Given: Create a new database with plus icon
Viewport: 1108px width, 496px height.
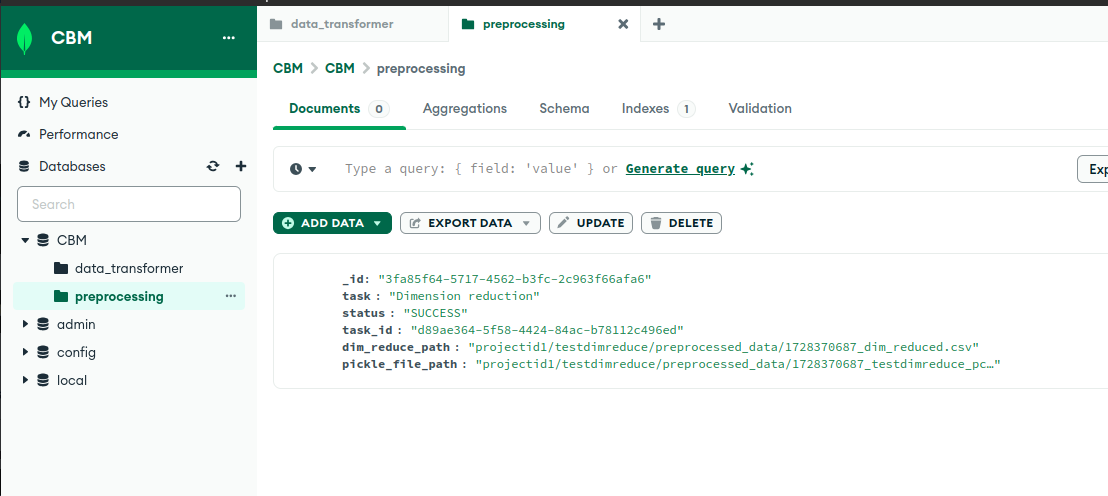Looking at the screenshot, I should 240,166.
